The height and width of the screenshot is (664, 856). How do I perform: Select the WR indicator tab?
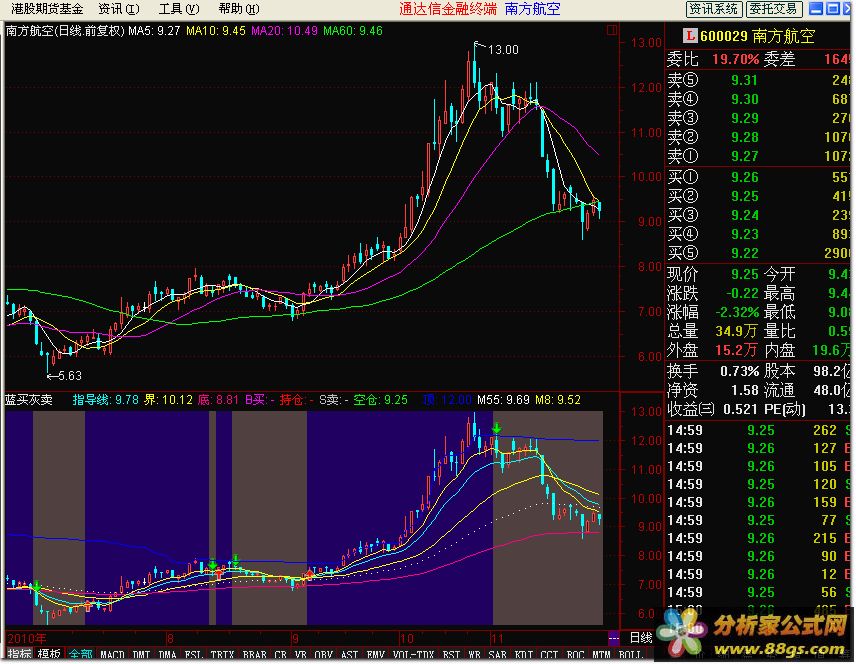pyautogui.click(x=474, y=654)
